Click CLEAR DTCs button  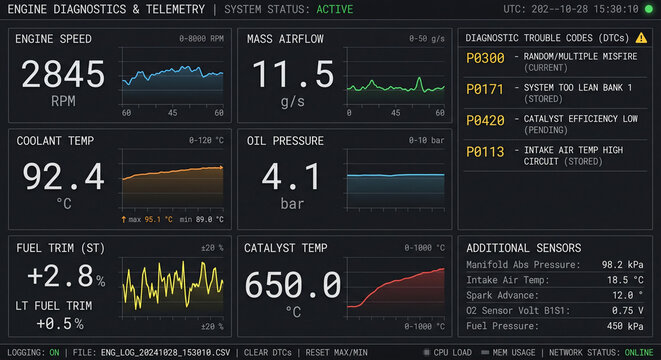pos(268,352)
